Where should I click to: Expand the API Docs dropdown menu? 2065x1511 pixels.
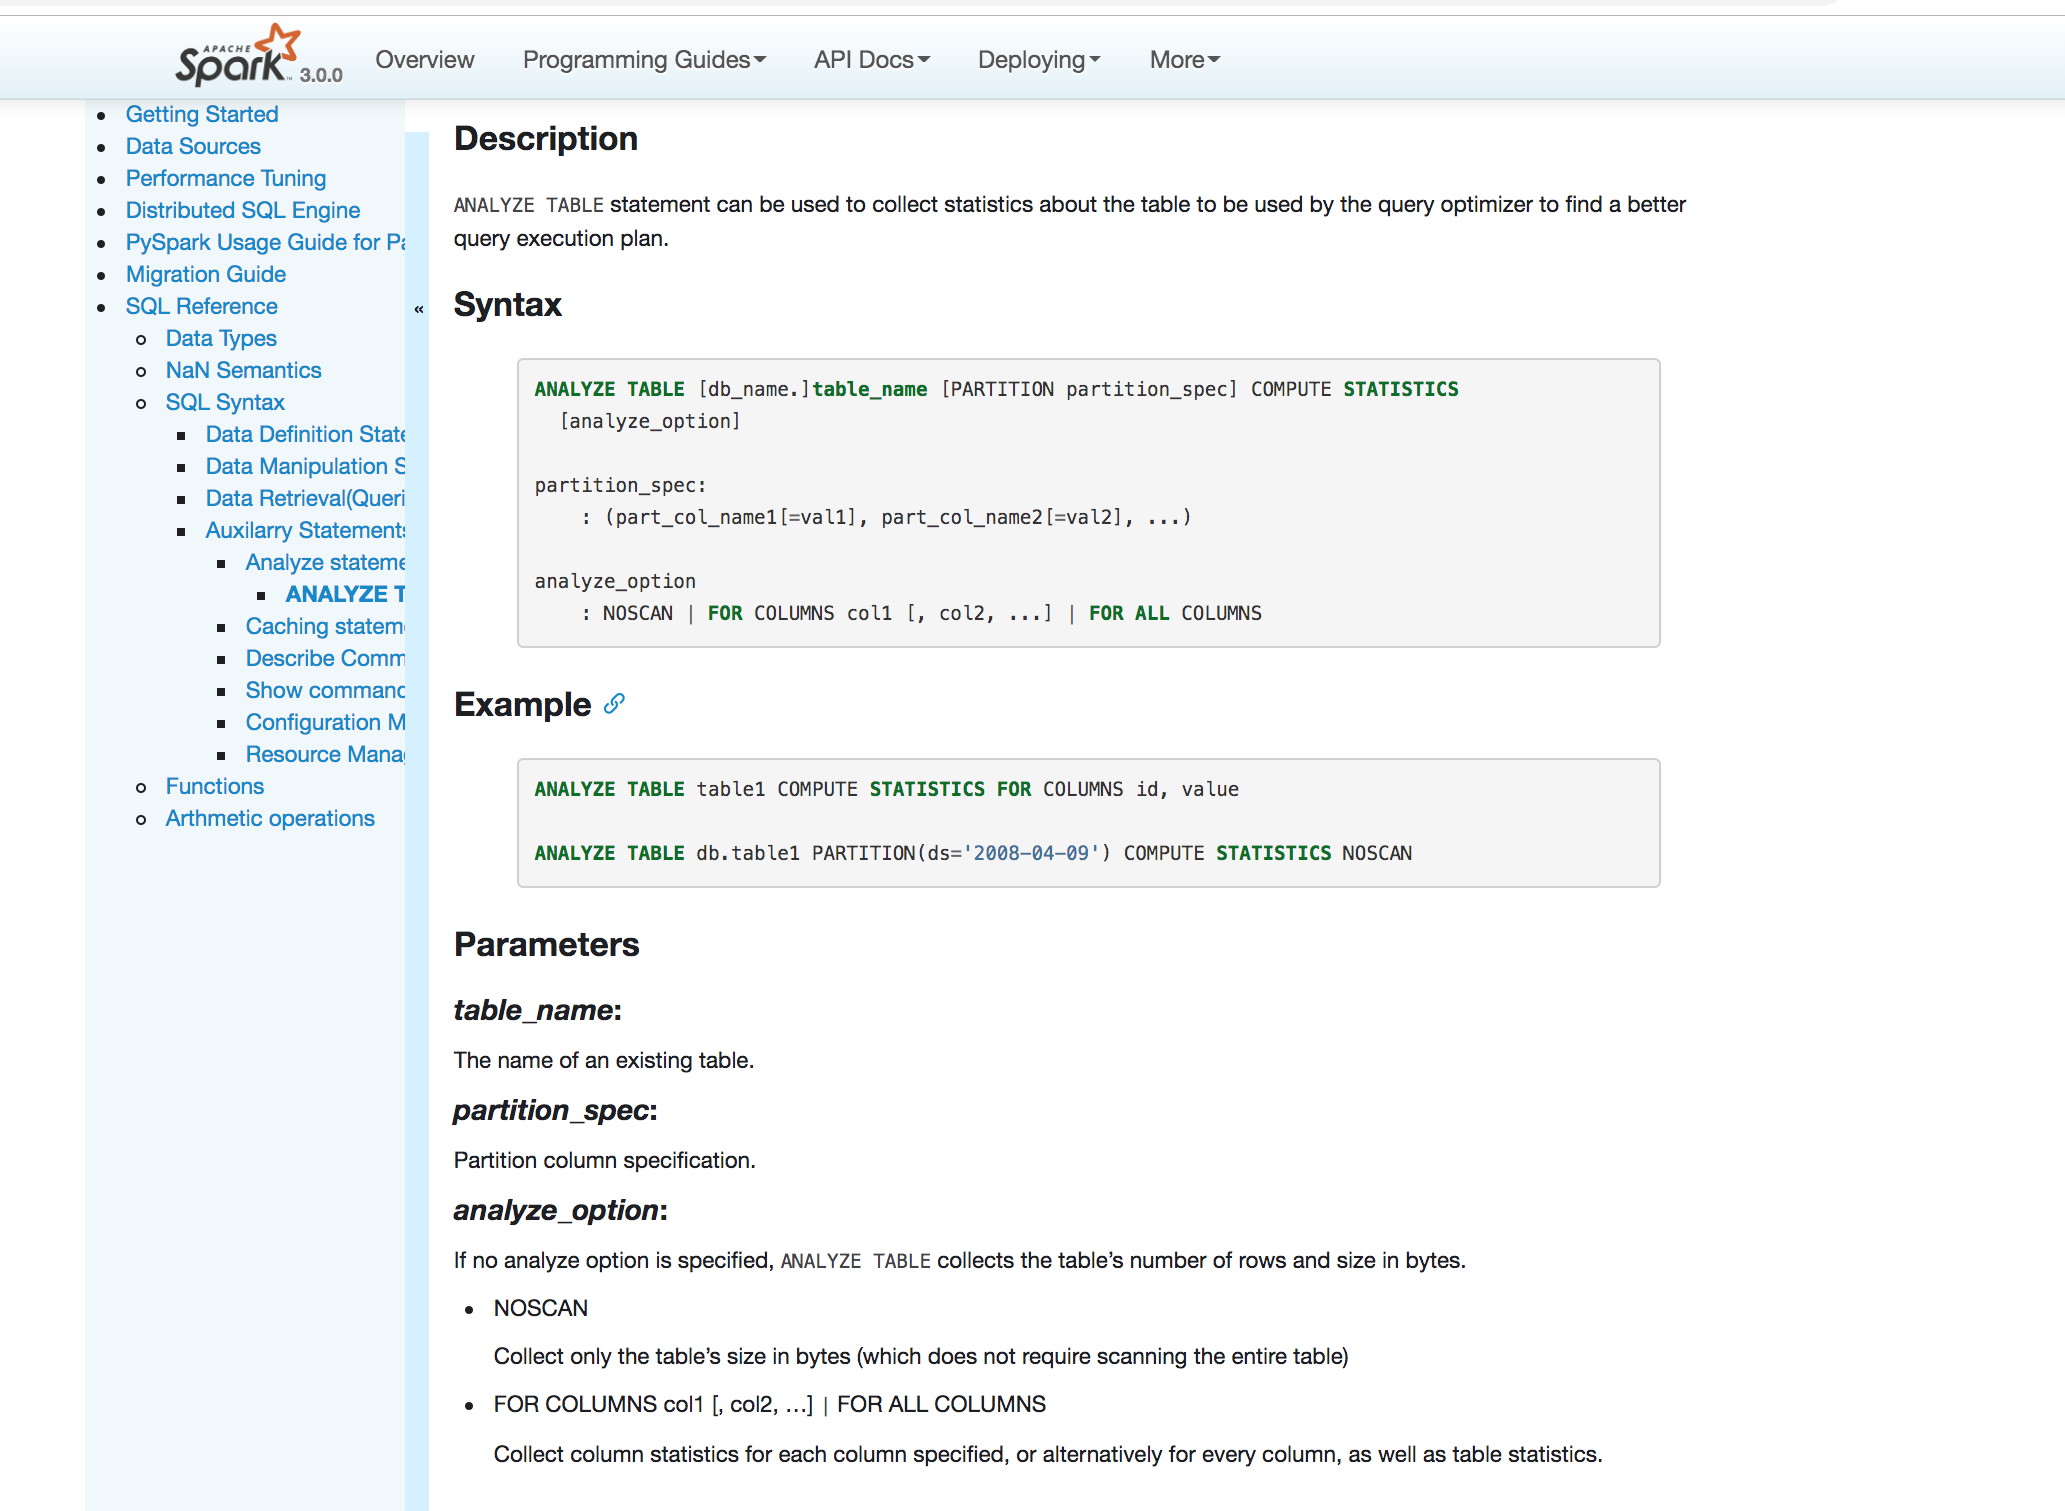[871, 60]
